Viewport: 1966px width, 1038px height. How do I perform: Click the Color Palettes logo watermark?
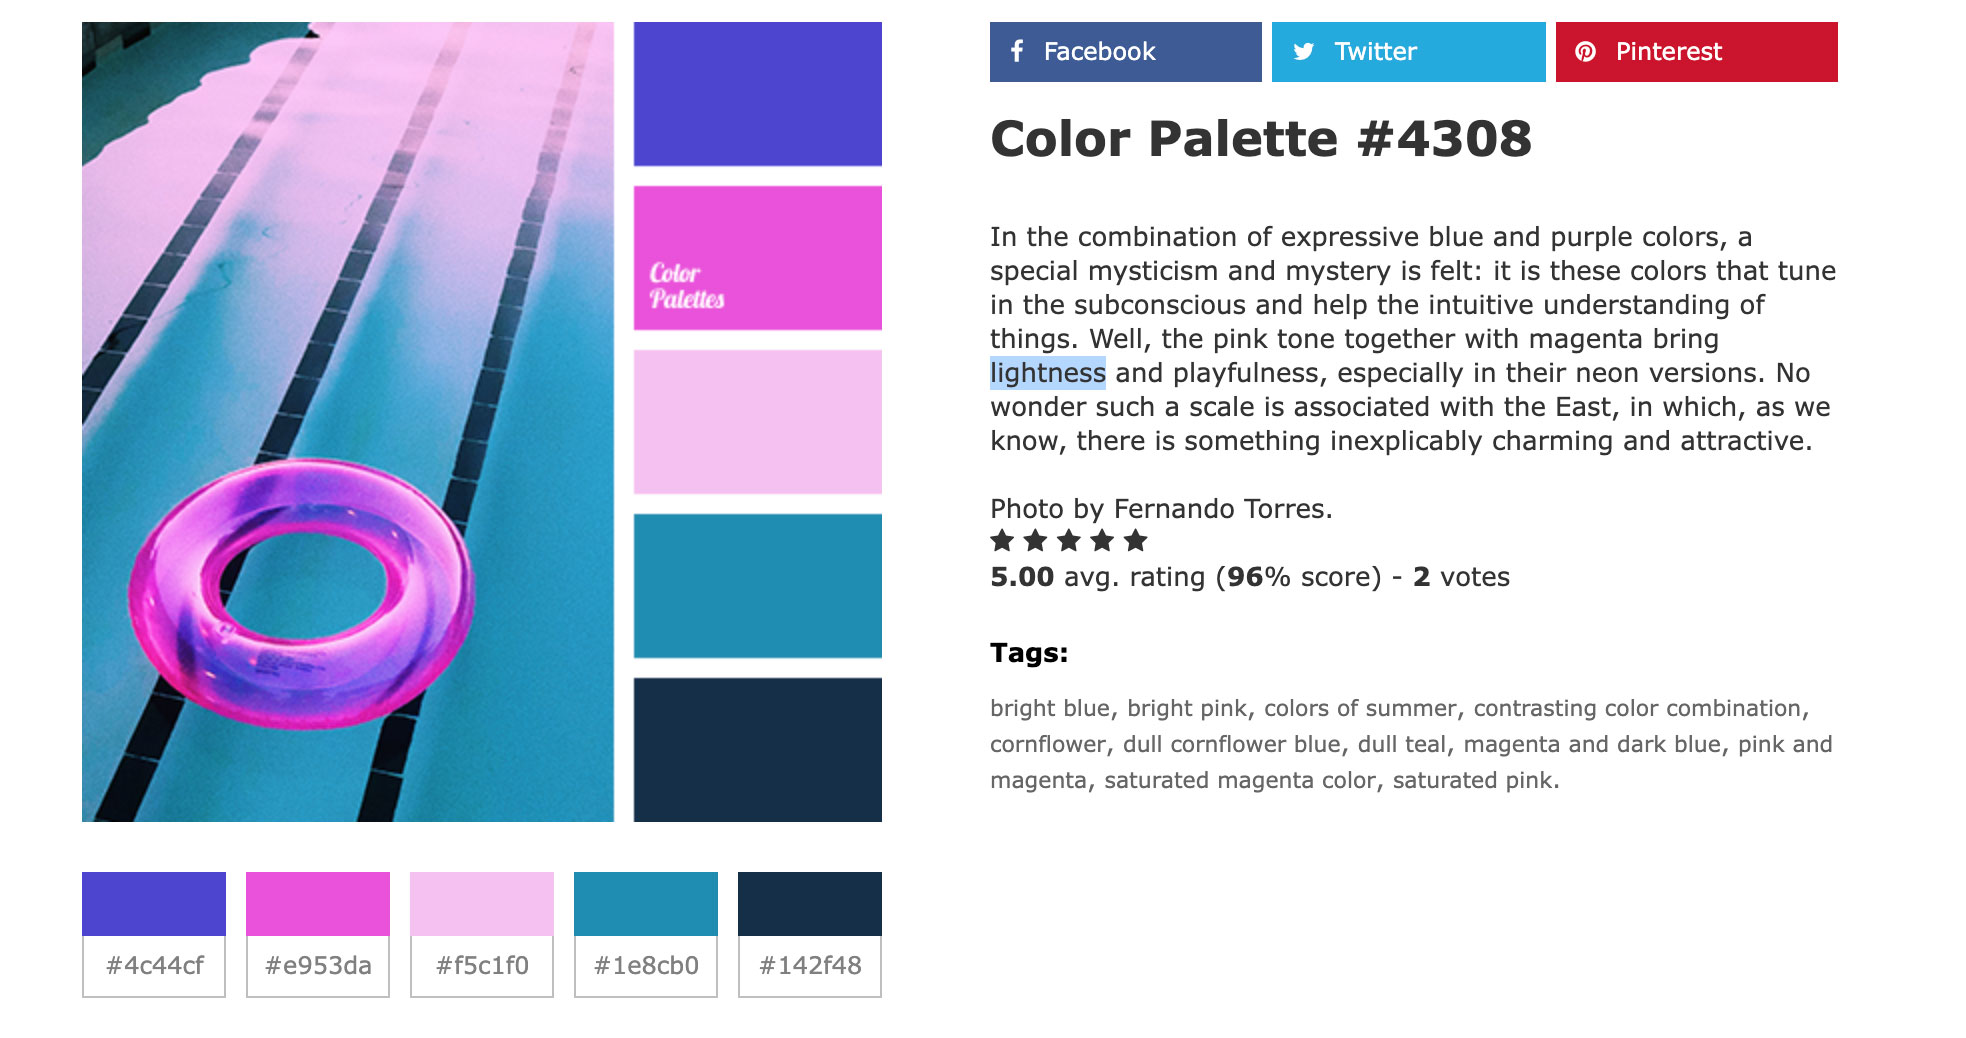(686, 286)
